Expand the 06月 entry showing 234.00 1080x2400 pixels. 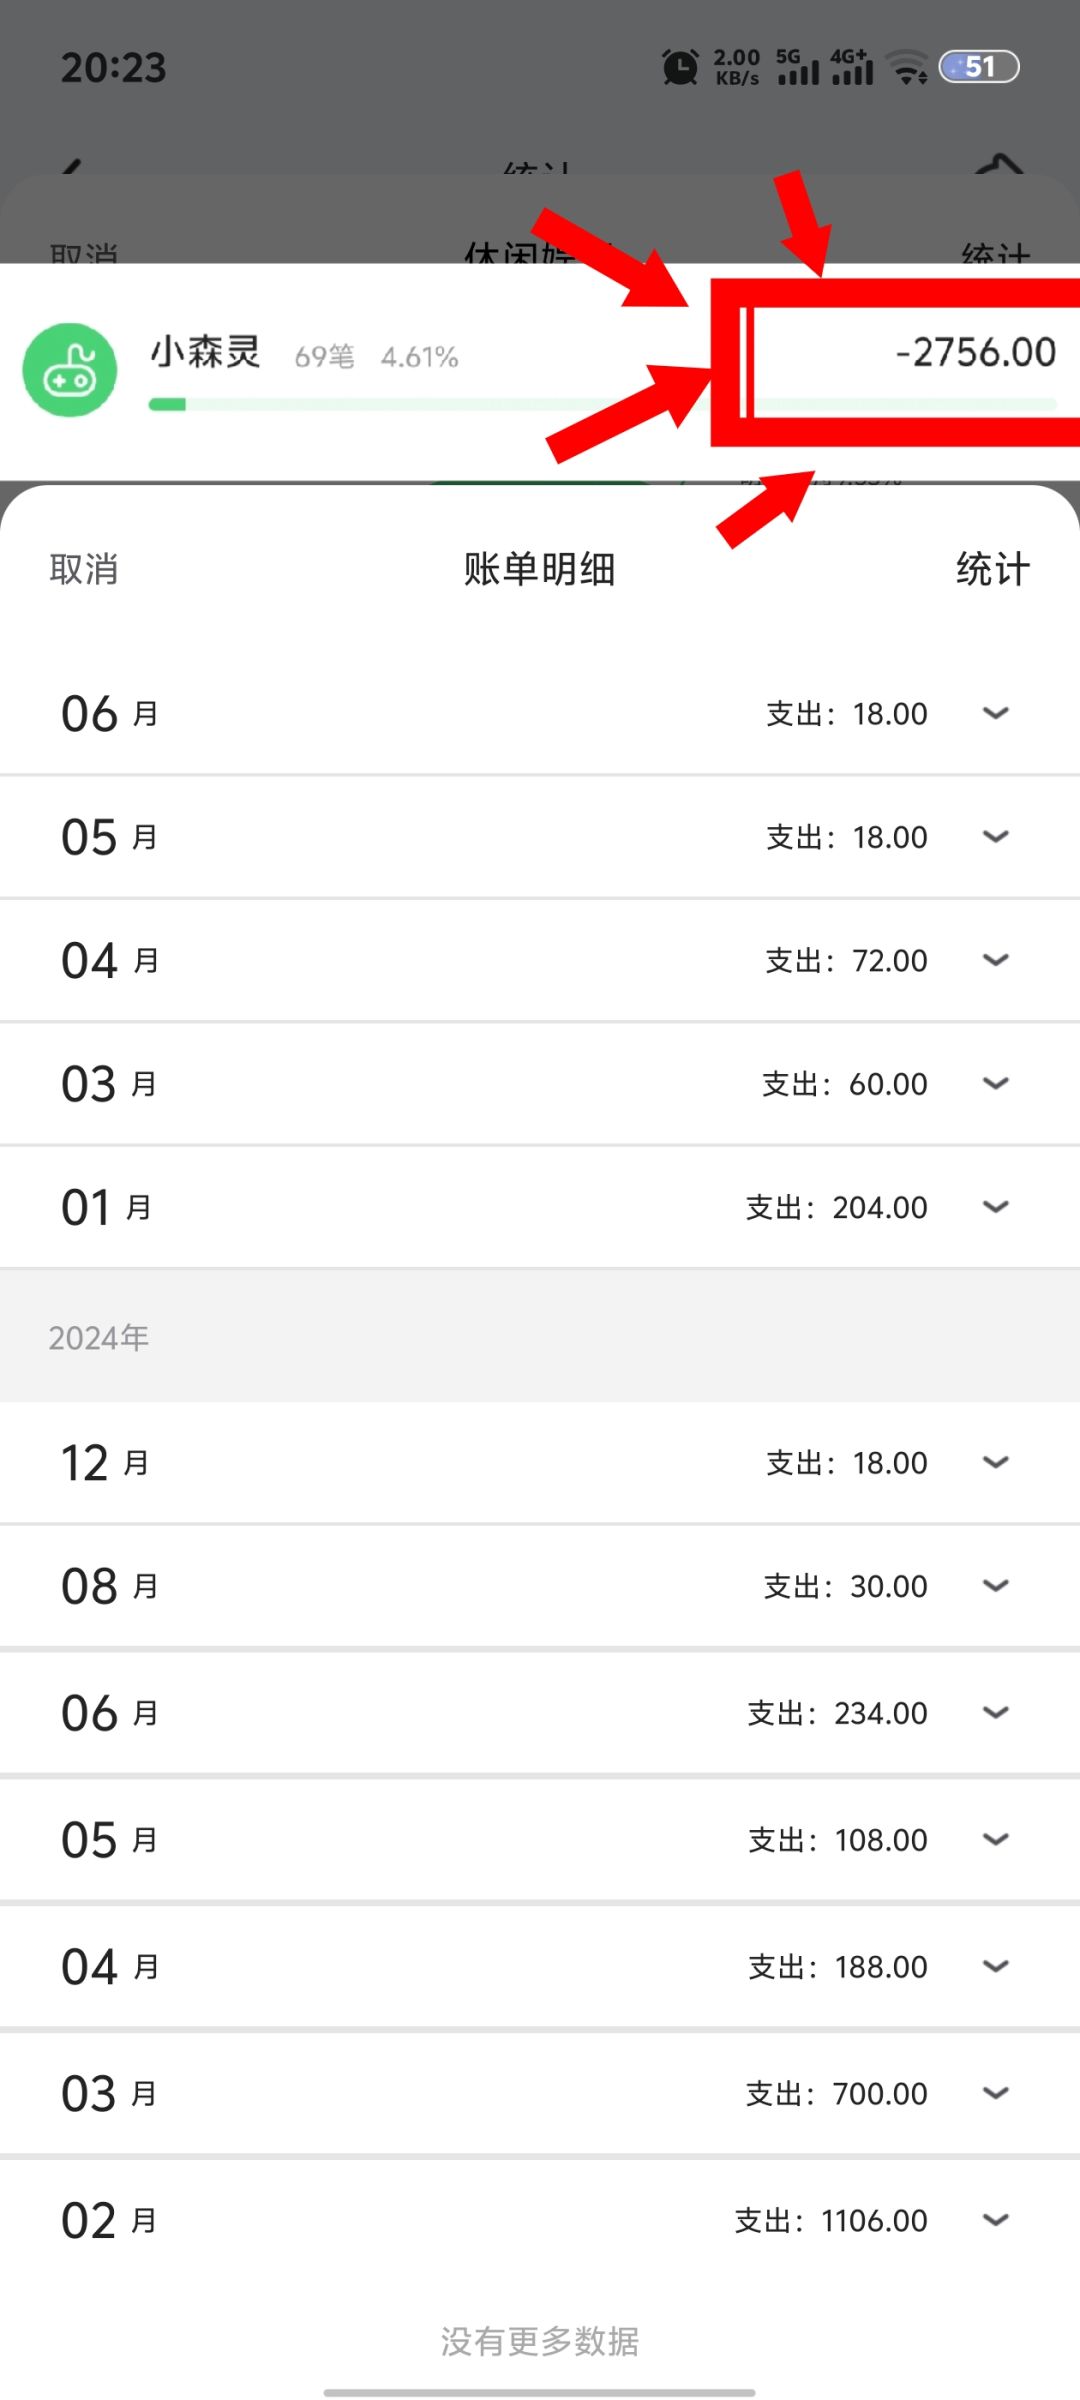pos(995,1713)
